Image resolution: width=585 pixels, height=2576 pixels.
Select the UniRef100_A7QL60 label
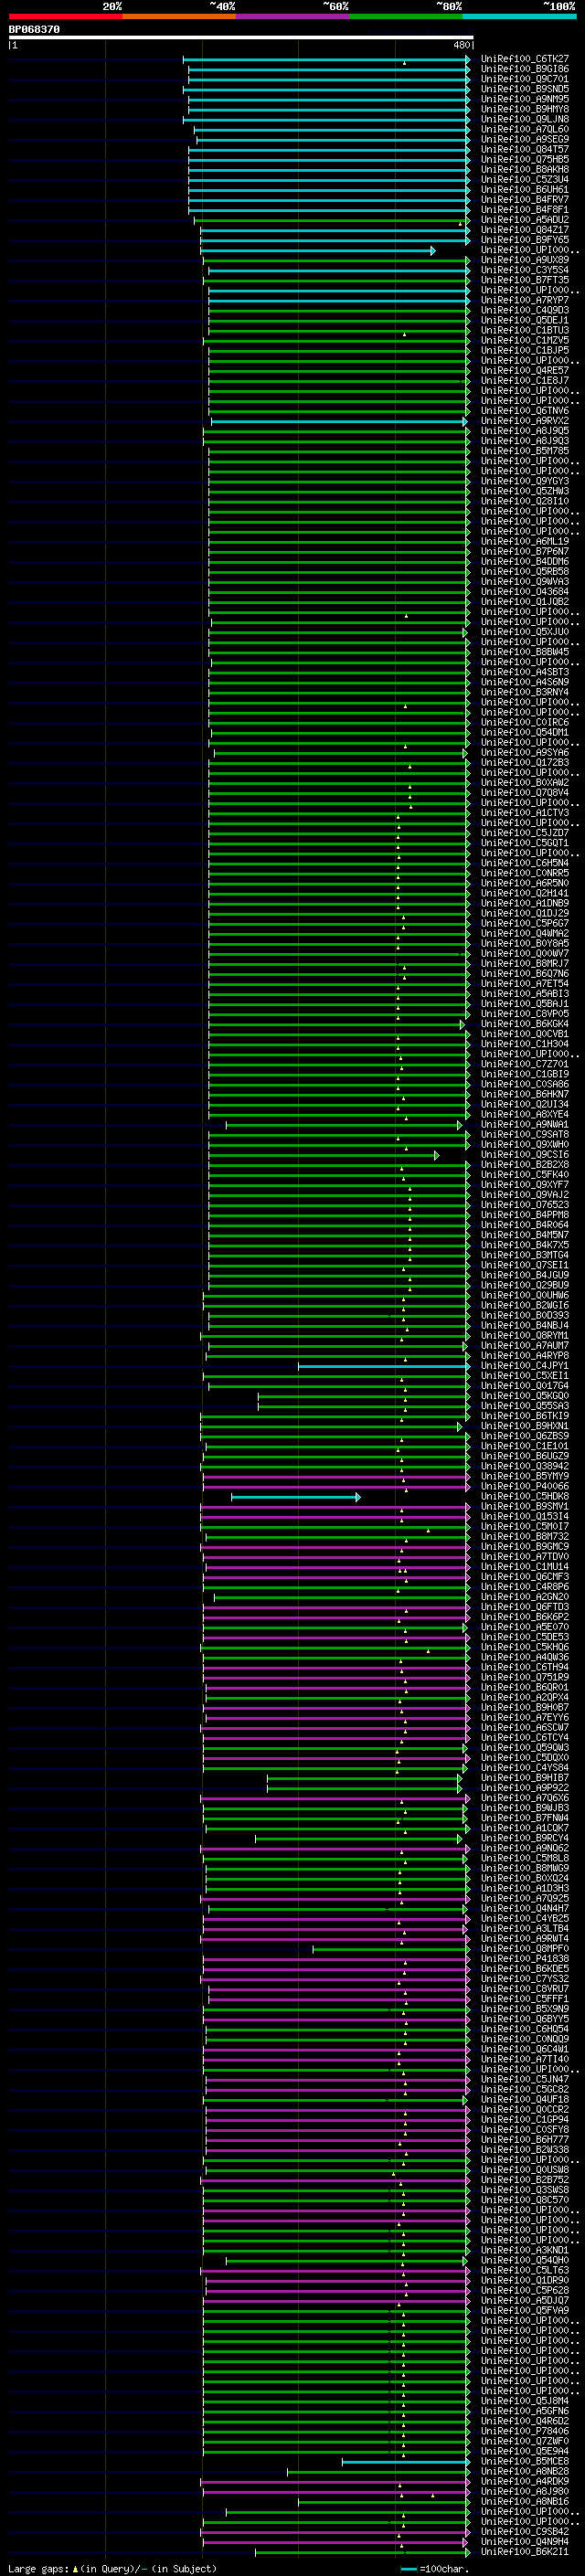pos(525,130)
